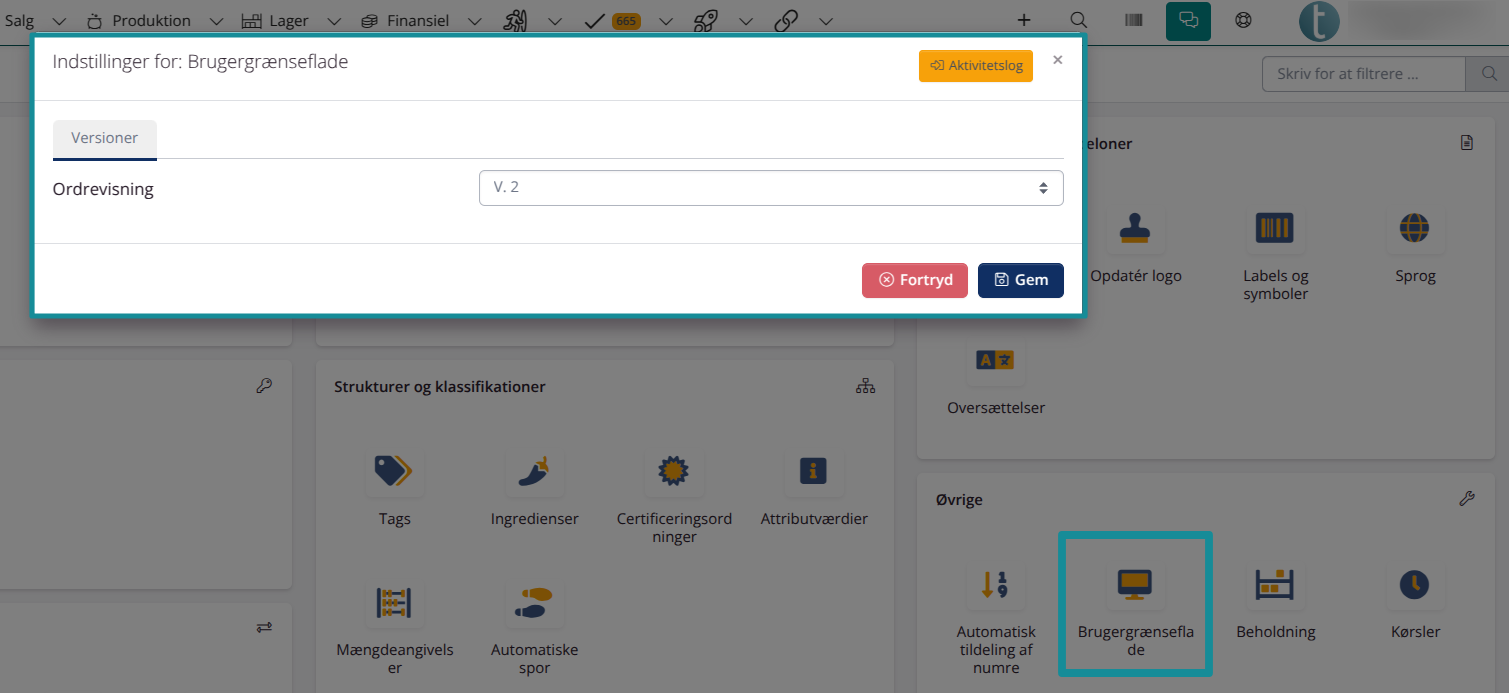Click the Ingredienser chili icon
1509x693 pixels.
point(534,472)
